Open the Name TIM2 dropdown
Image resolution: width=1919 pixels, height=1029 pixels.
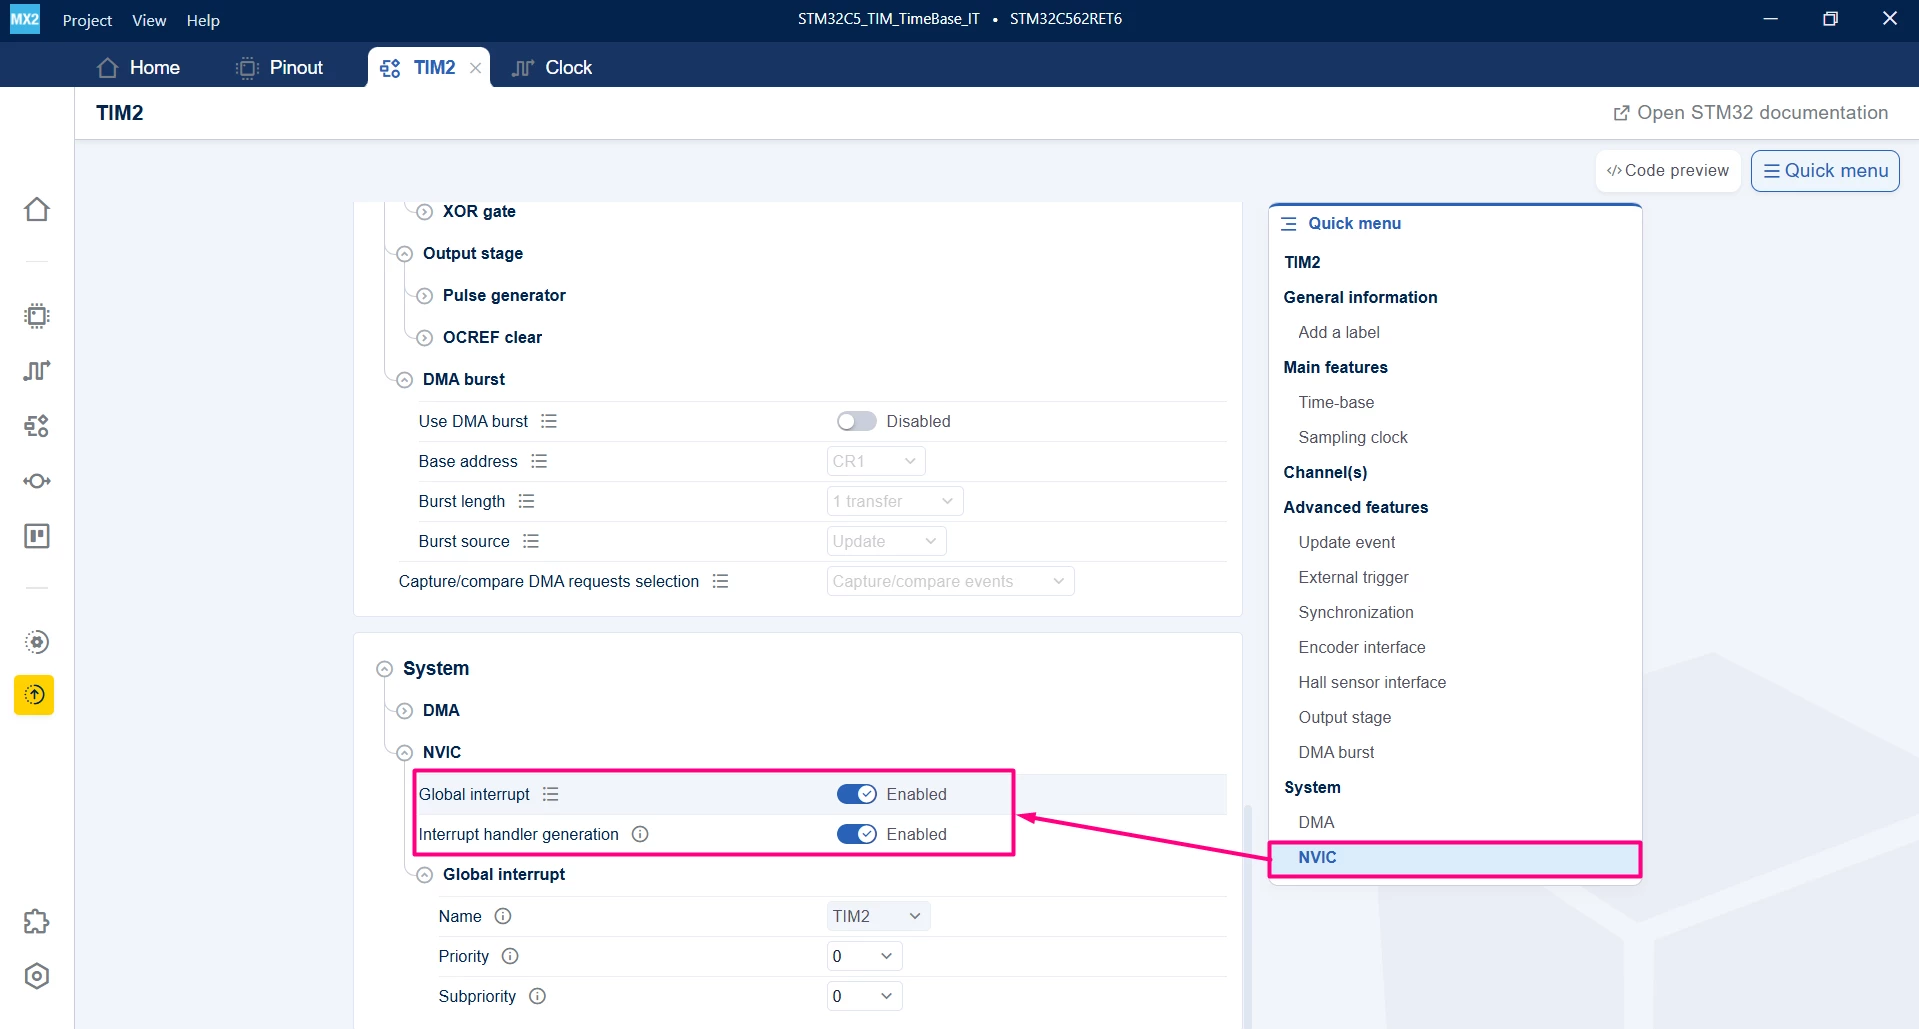878,916
